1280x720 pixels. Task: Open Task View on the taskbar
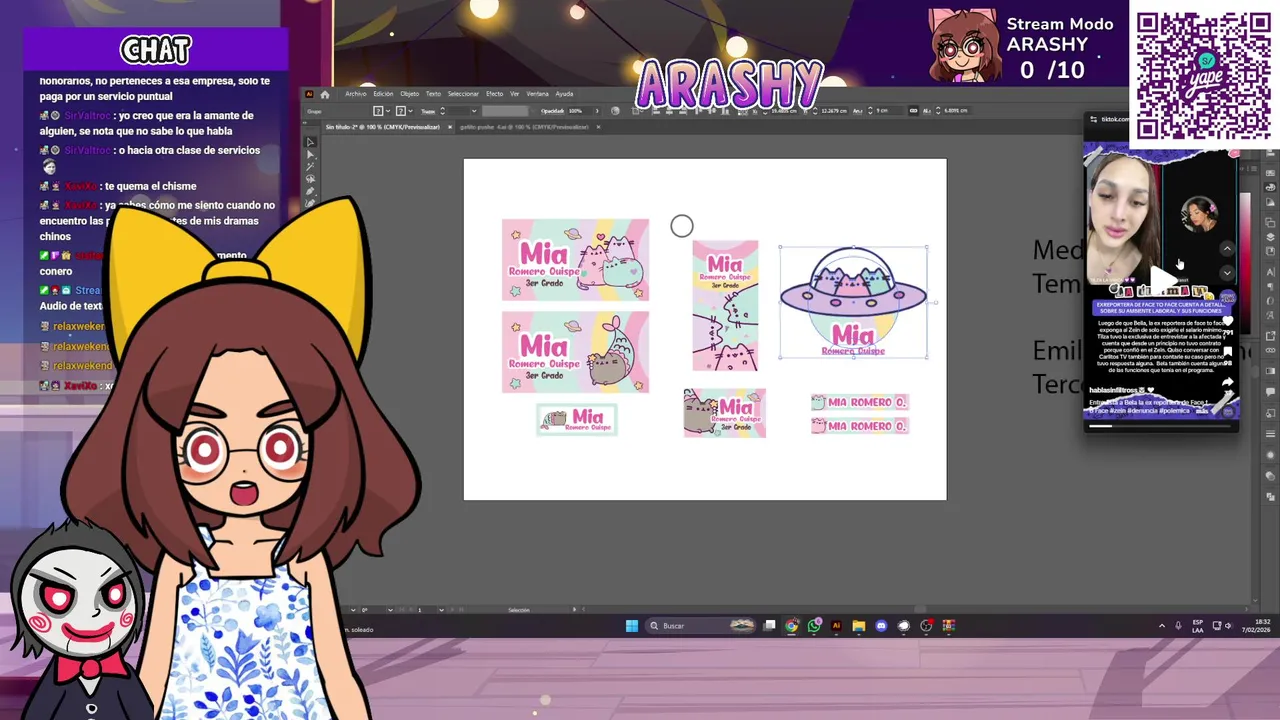[x=770, y=626]
